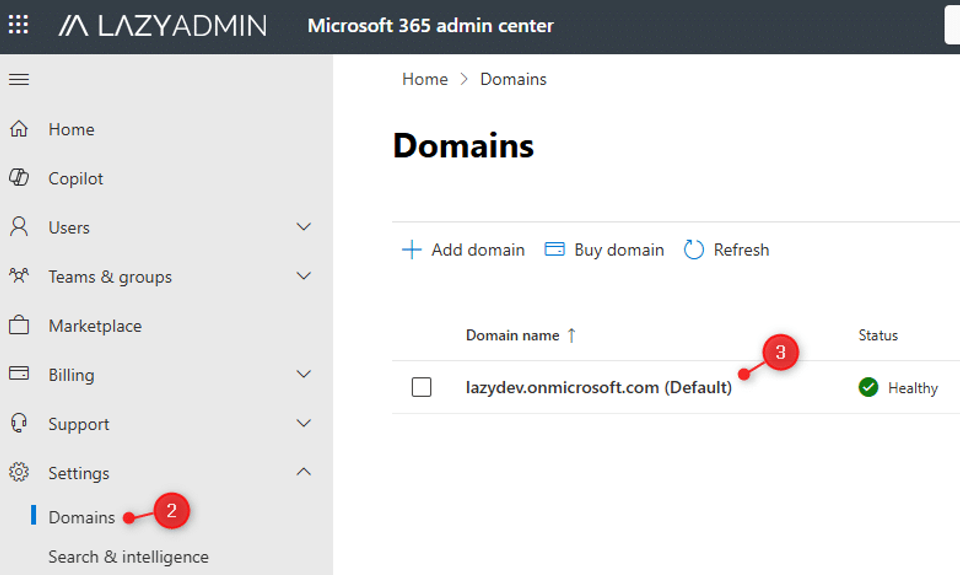Sort by Domain name column header
Image resolution: width=960 pixels, height=575 pixels.
pos(512,336)
